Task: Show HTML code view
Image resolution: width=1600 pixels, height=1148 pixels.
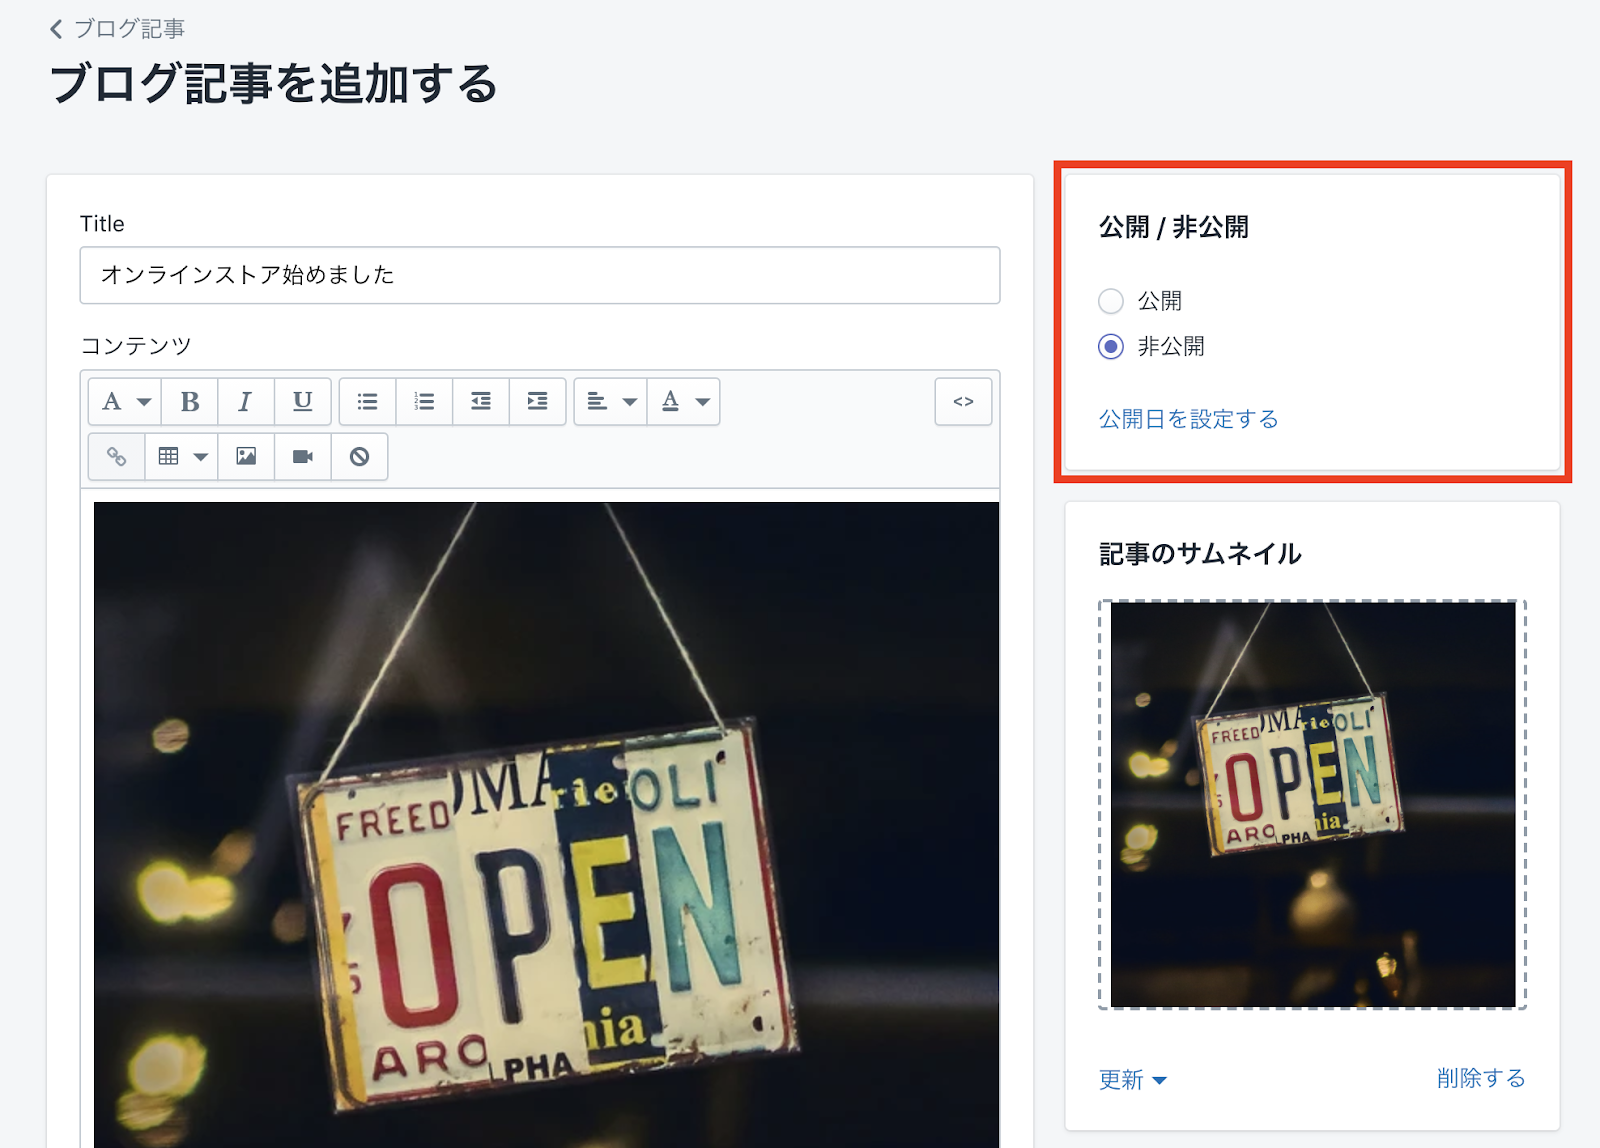Action: click(x=963, y=402)
